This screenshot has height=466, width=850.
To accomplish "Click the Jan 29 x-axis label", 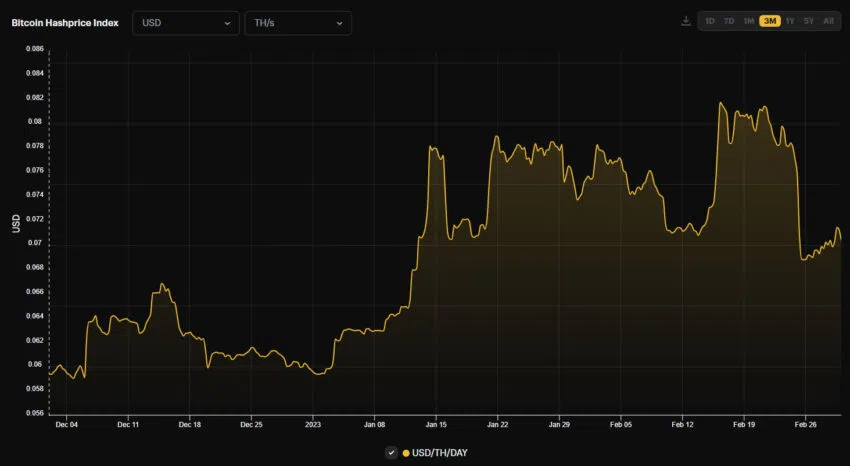I will click(559, 425).
